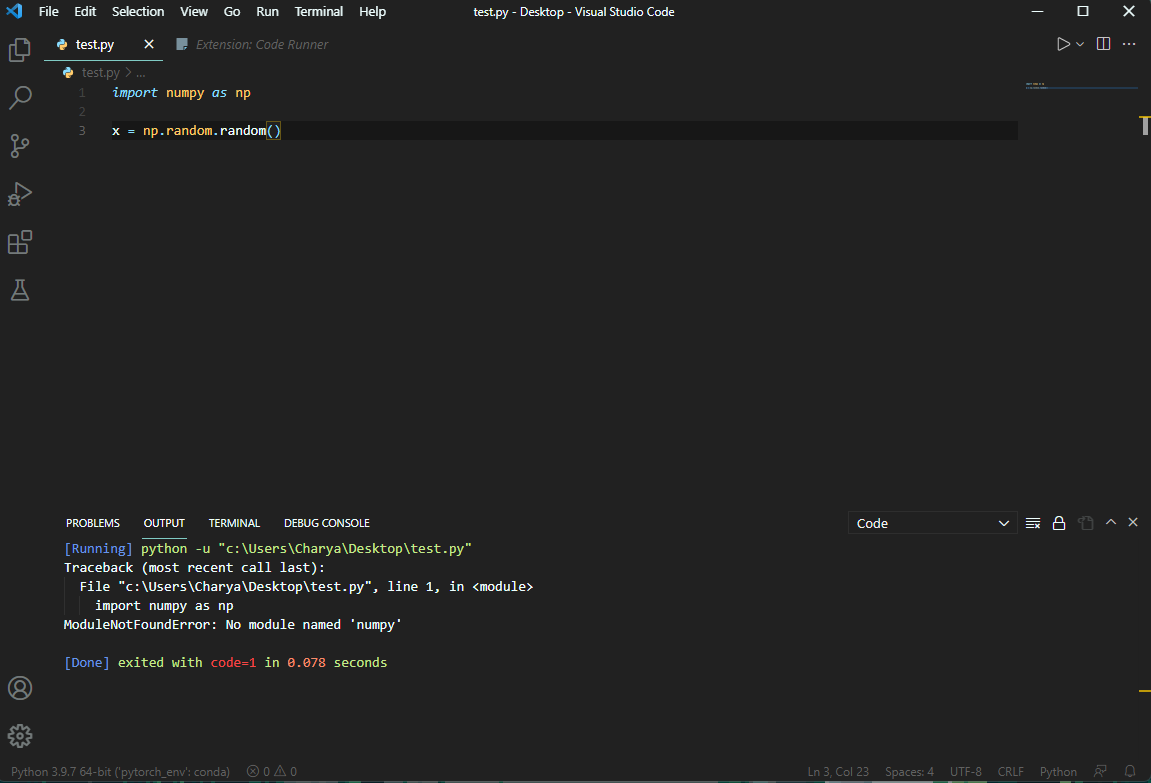The width and height of the screenshot is (1151, 783).
Task: Click the Traceback (most recent call last) line
Action: pos(194,568)
